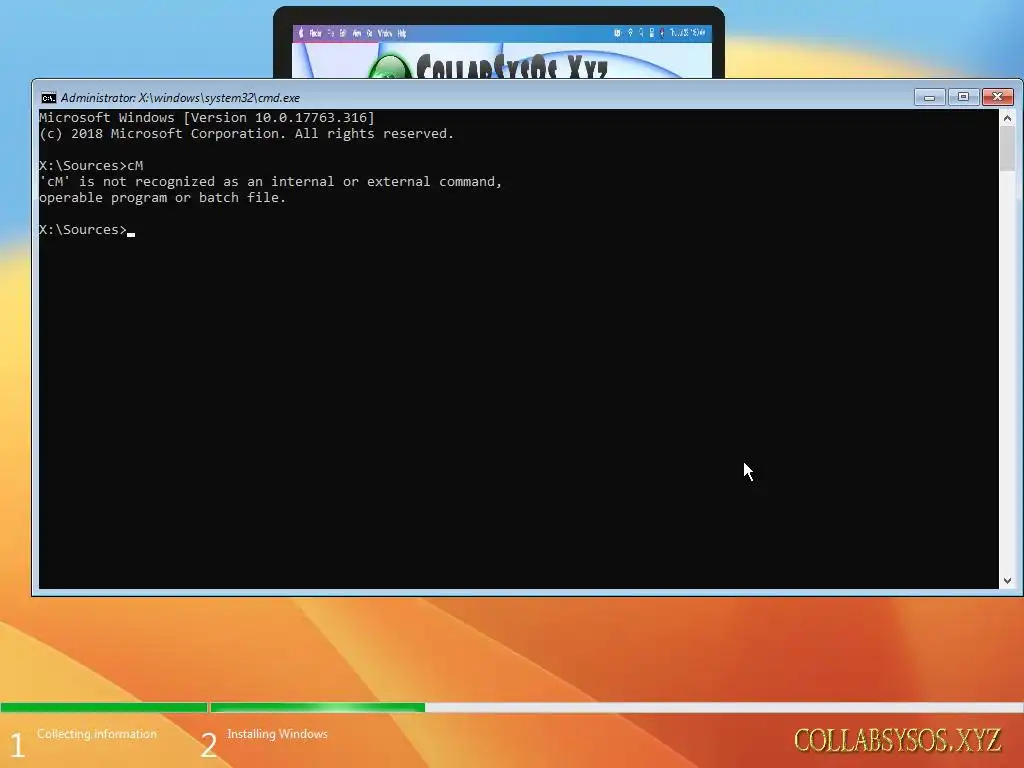Maximize the Administrator cmd.exe window
Image resolution: width=1024 pixels, height=768 pixels.
click(963, 97)
